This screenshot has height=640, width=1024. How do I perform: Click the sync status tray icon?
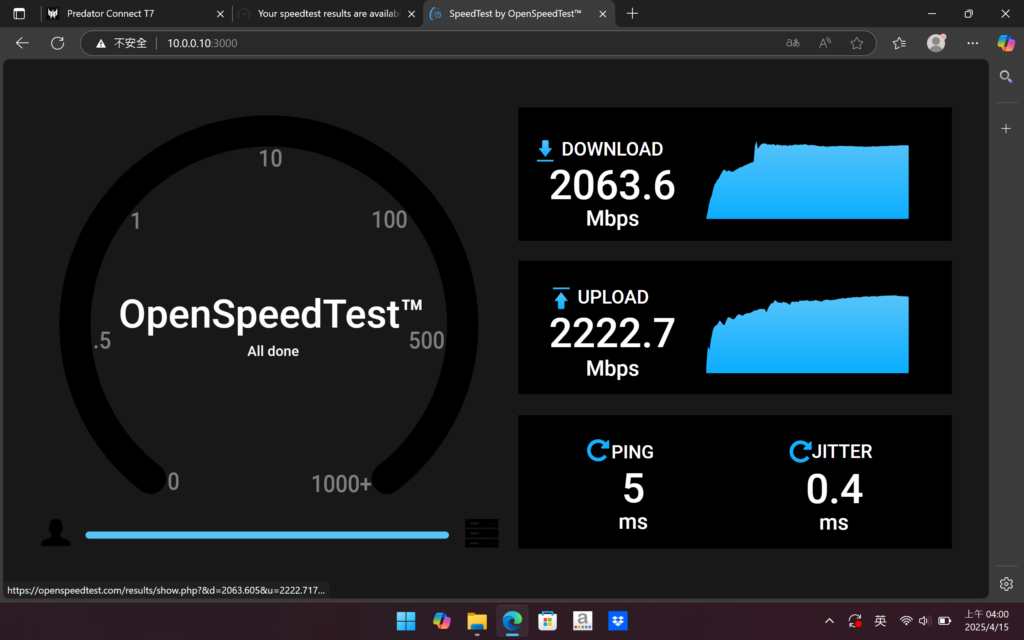point(855,620)
